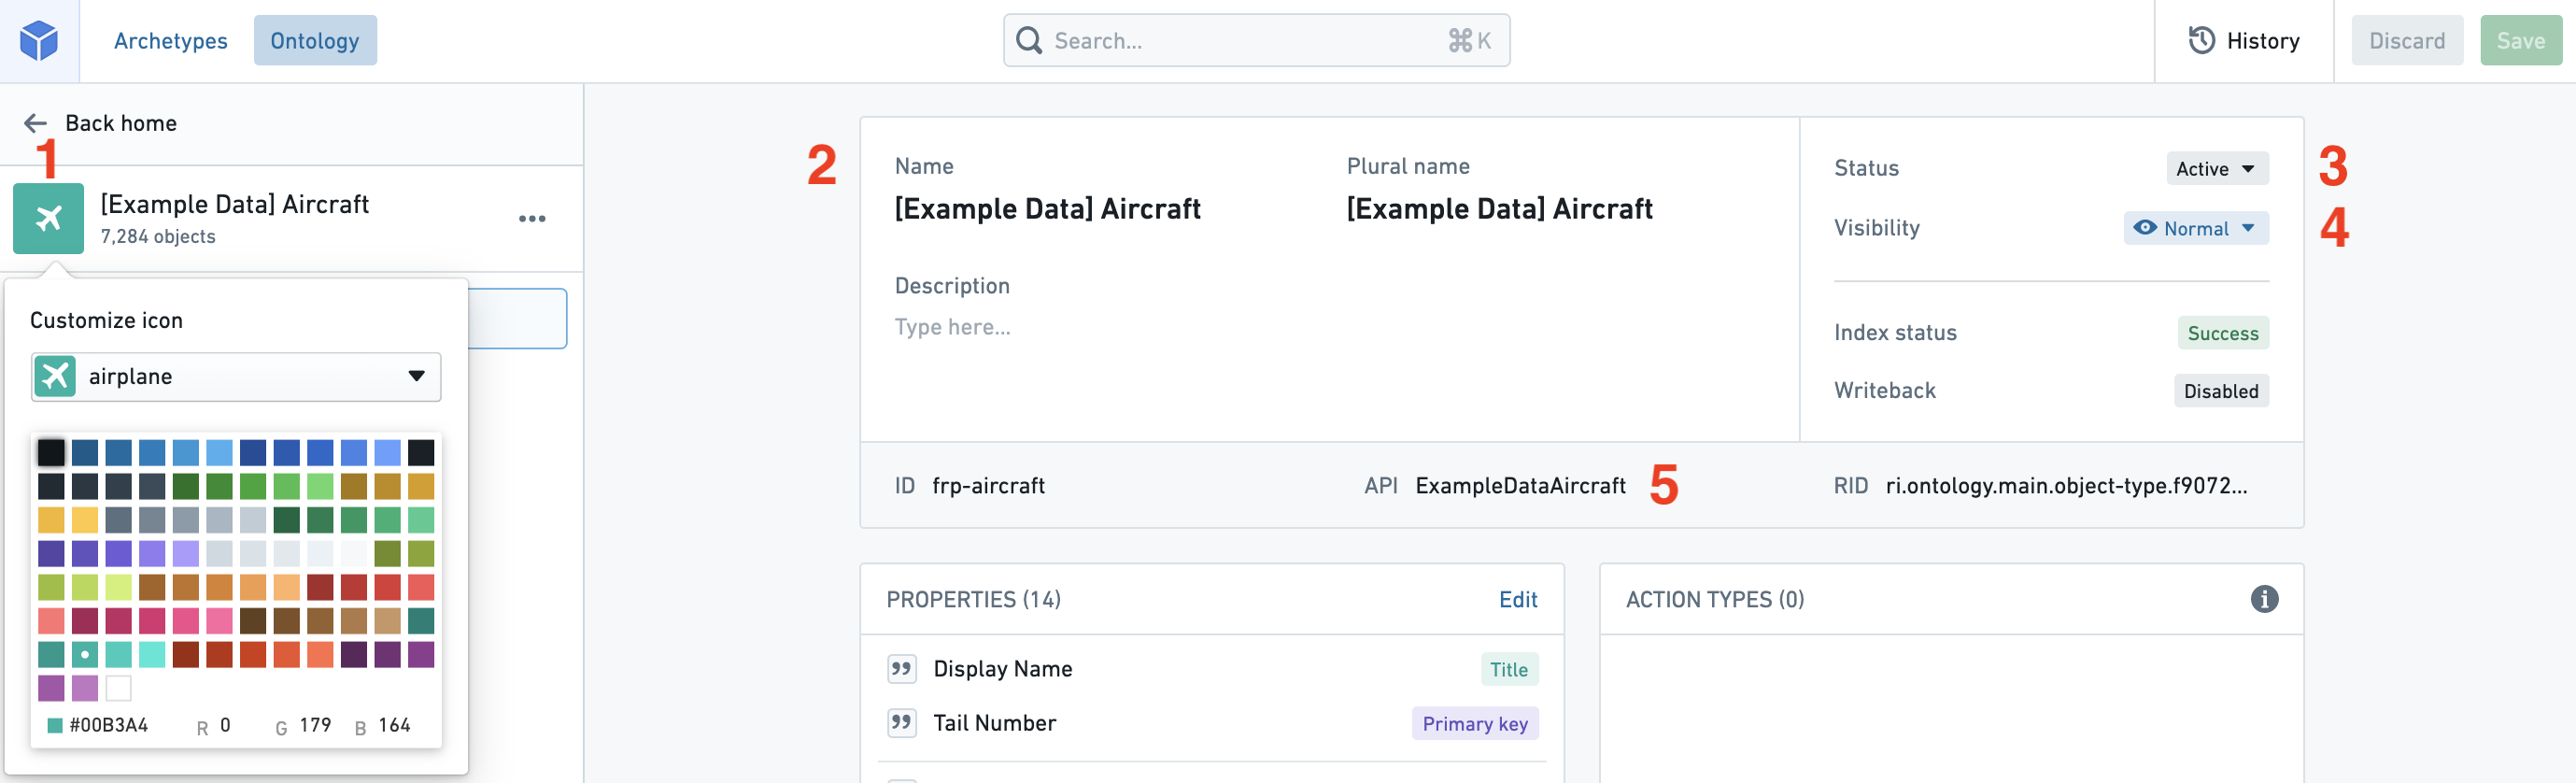Click the hex value #00B3A4
Viewport: 2576px width, 783px height.
(108, 725)
